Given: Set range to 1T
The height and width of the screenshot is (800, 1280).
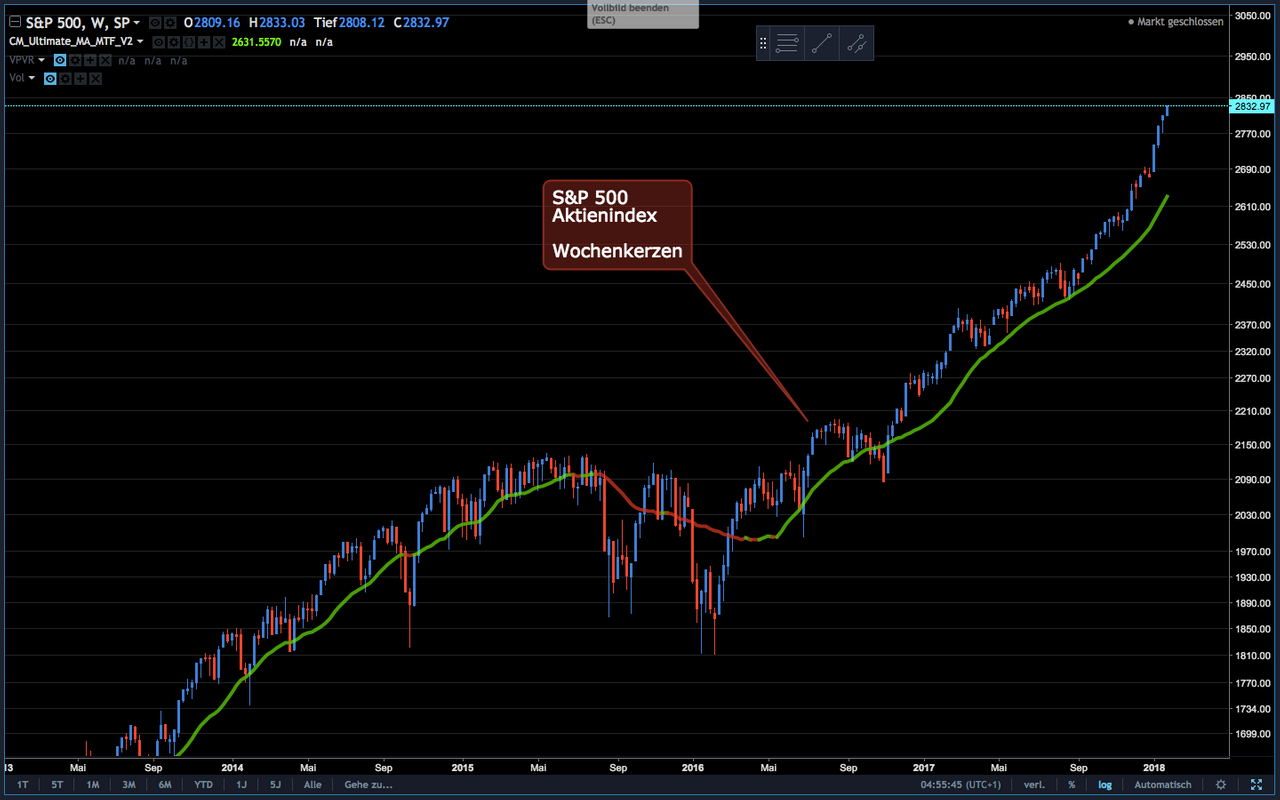Looking at the screenshot, I should [x=22, y=785].
